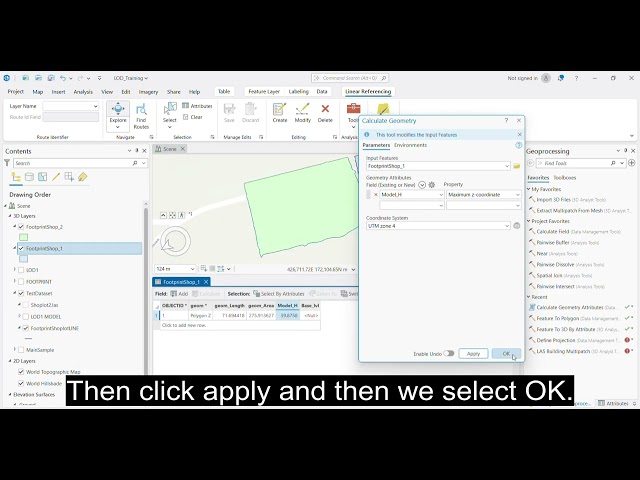Enable the FOOTPRINT layer checkbox
Screen dimensions: 640x480
point(21,282)
